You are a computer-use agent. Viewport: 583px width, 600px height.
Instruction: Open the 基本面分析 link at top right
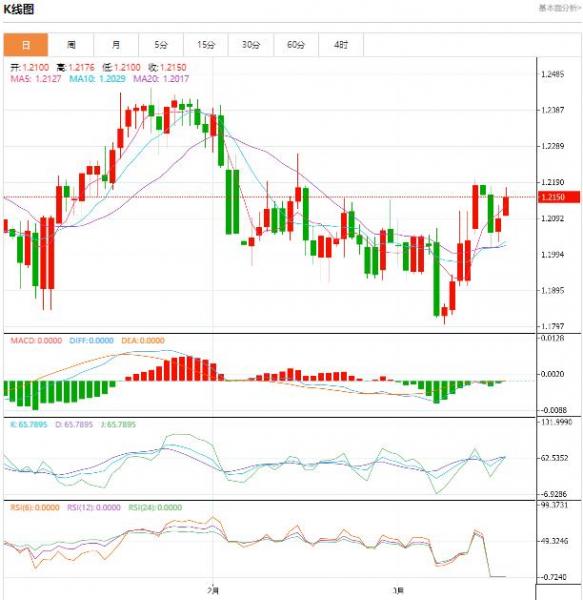point(560,8)
